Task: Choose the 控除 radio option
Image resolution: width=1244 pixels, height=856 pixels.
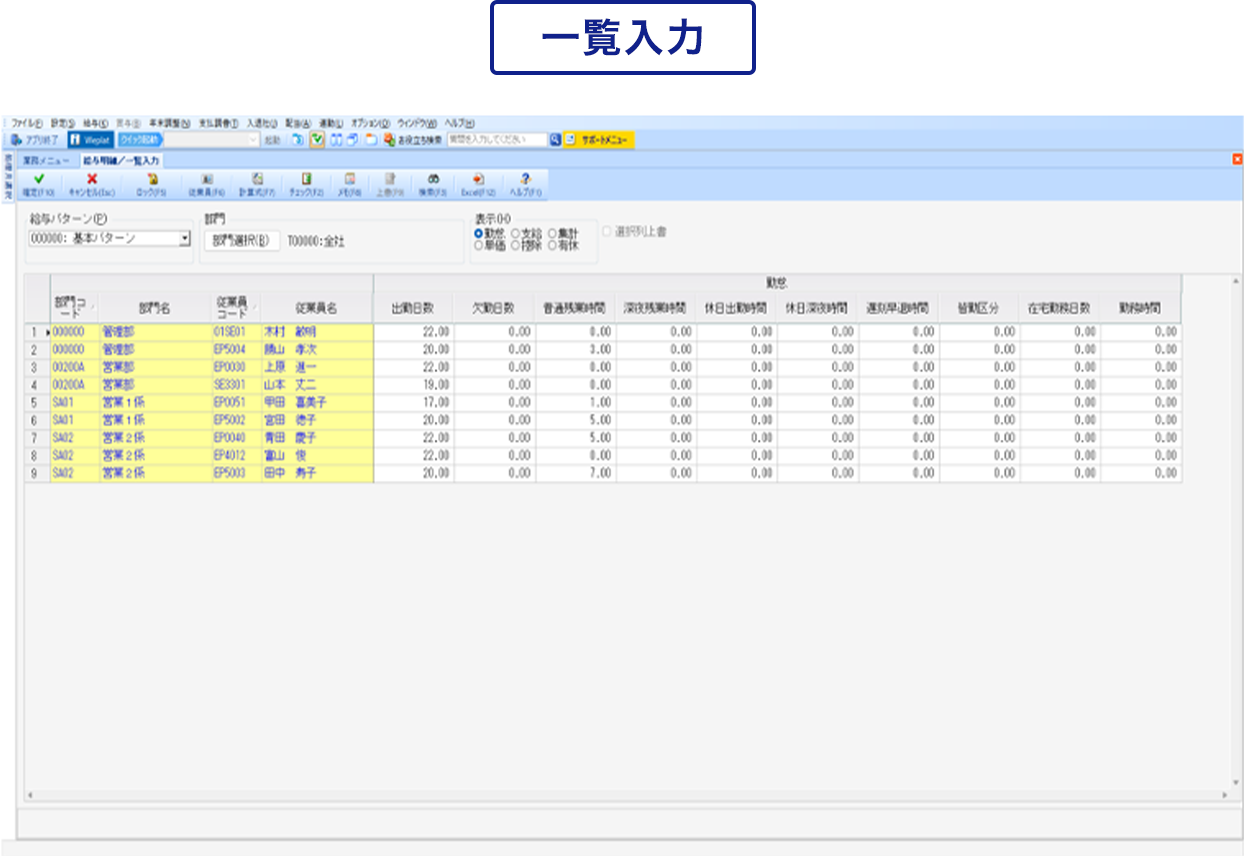Action: 516,246
